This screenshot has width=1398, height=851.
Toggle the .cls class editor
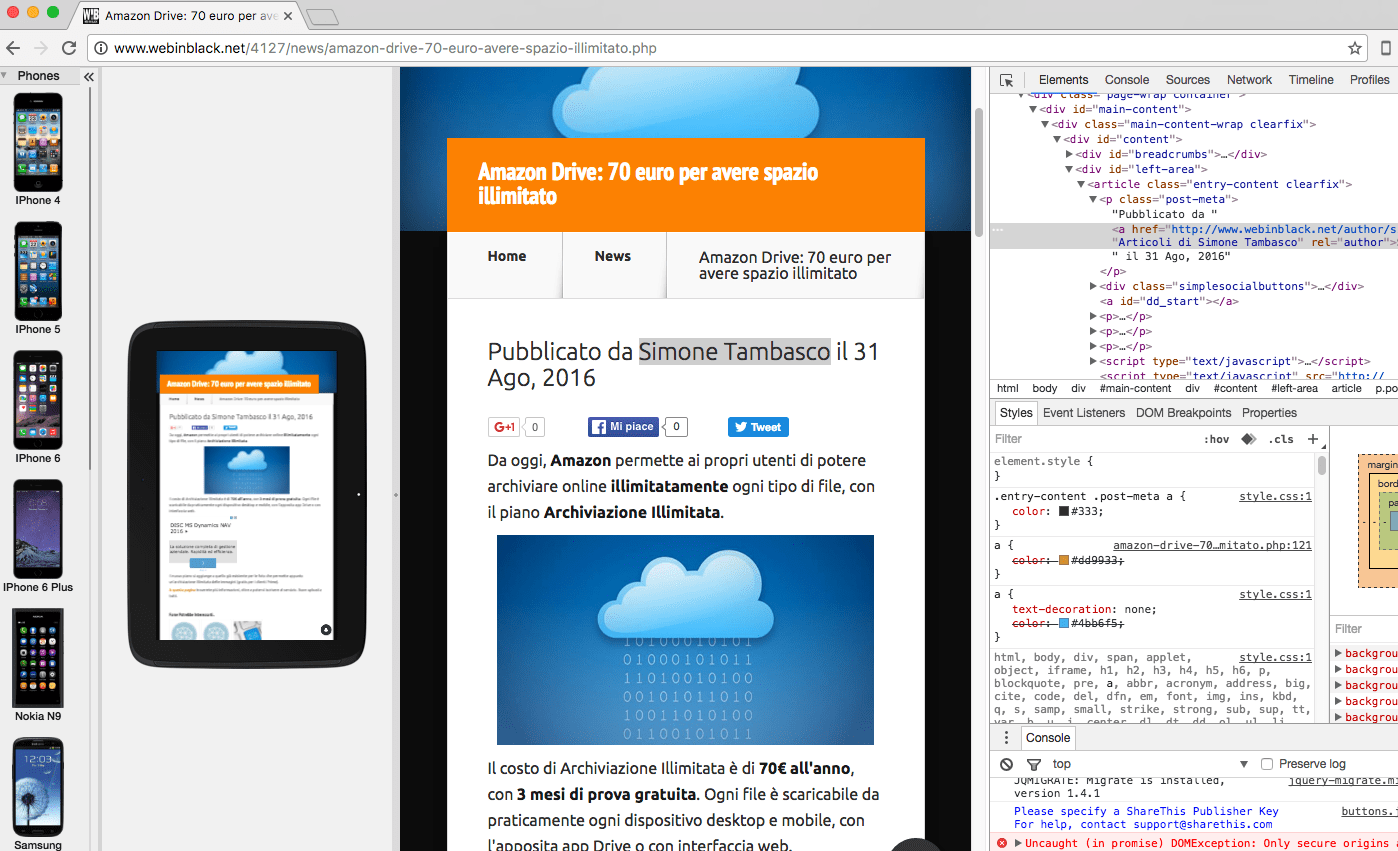click(x=1281, y=439)
